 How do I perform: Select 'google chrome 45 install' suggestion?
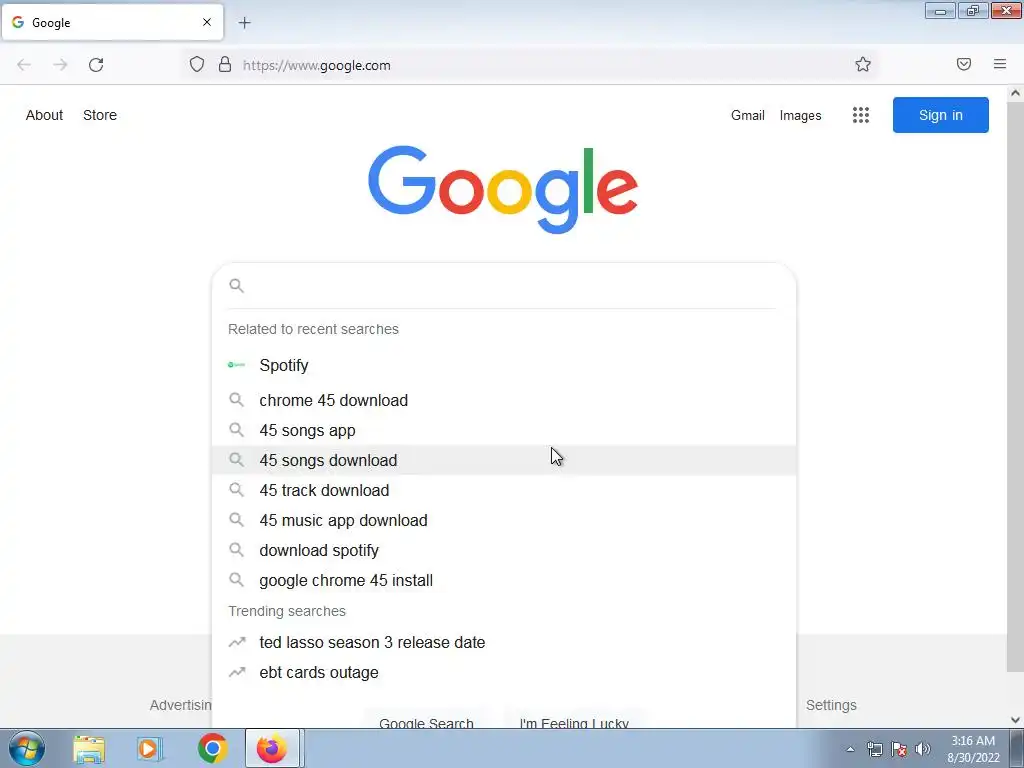point(504,581)
